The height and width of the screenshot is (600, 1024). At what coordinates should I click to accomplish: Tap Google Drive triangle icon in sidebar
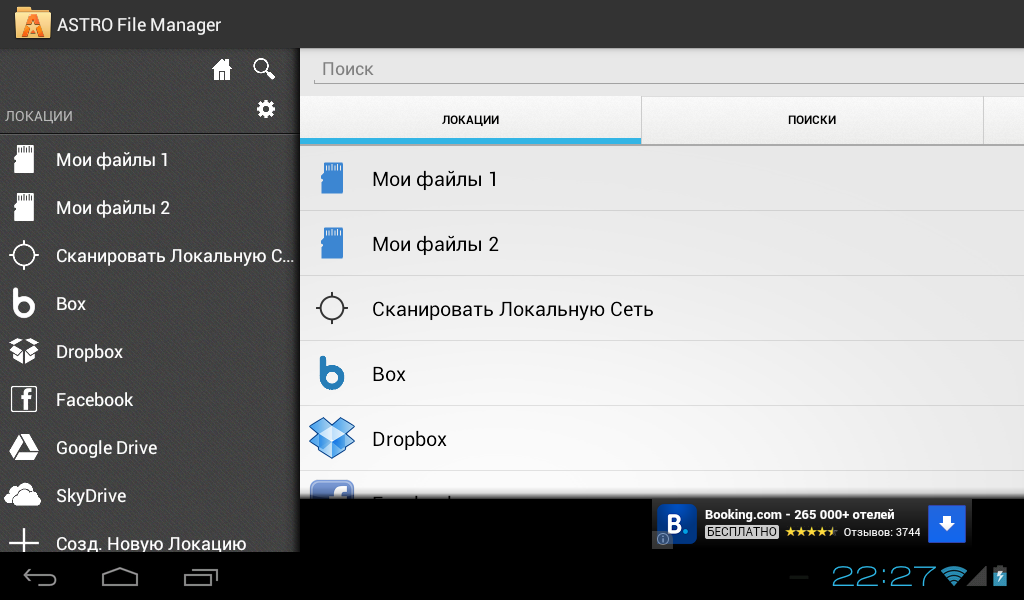(x=24, y=447)
